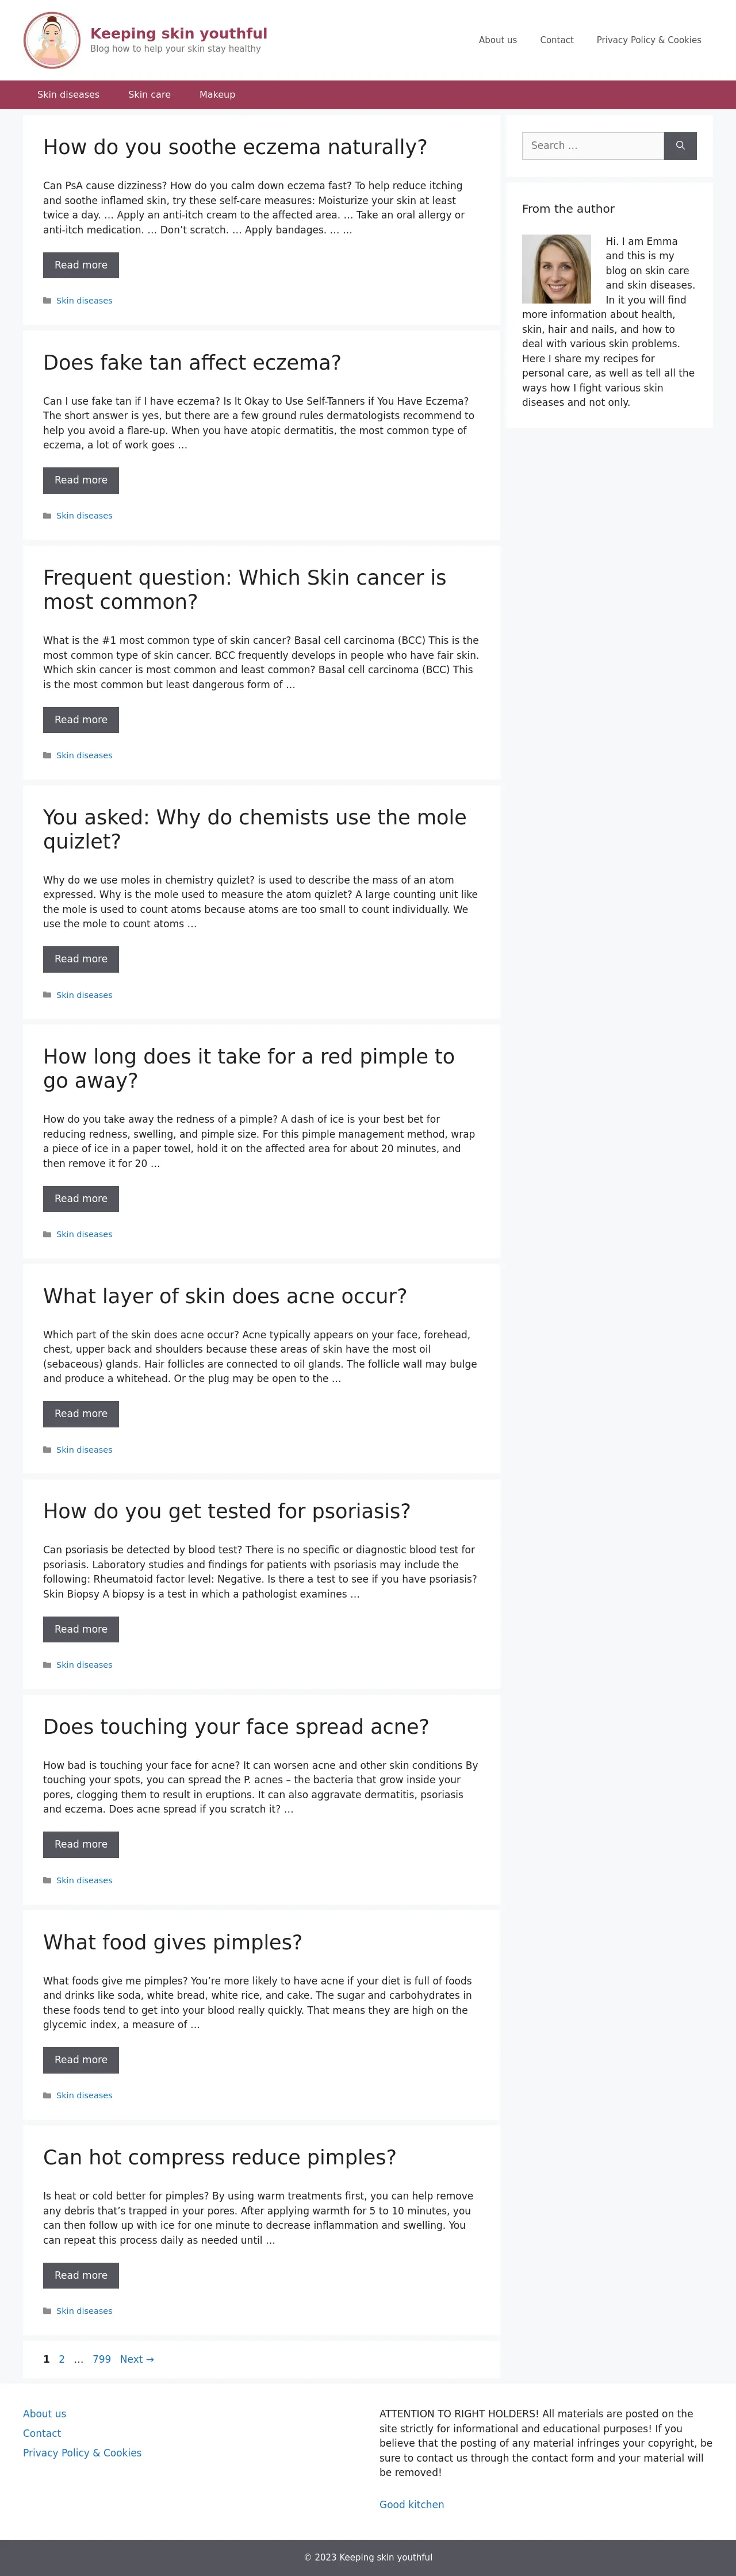Click Next arrow pagination link
This screenshot has height=2576, width=736.
pos(137,2359)
